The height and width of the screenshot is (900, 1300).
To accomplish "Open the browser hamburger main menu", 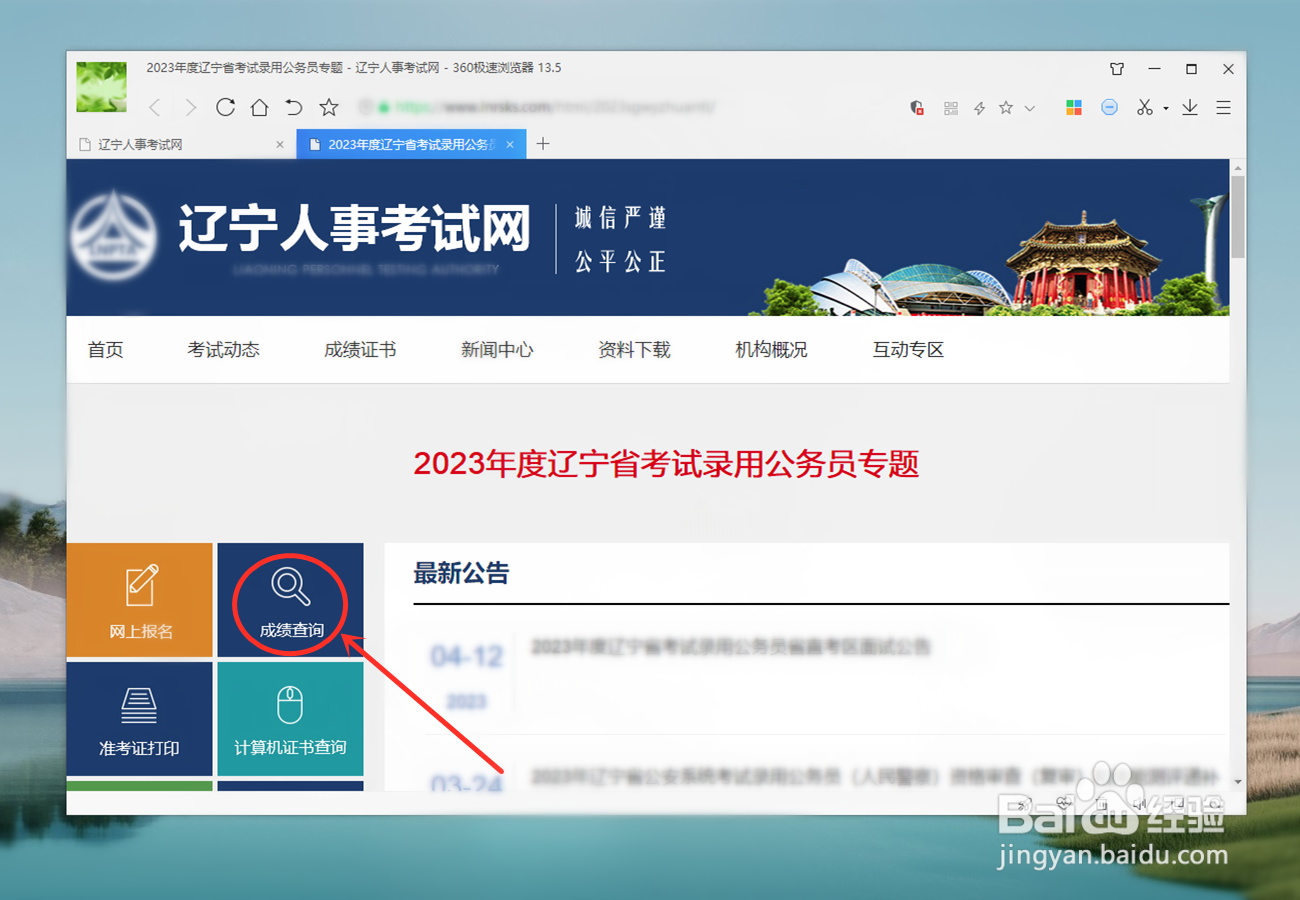I will click(1223, 108).
